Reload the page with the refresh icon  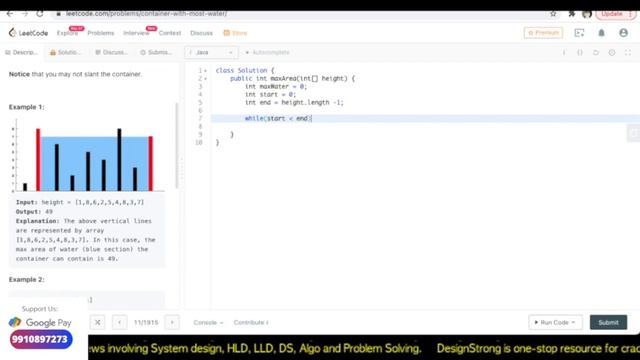click(x=40, y=13)
